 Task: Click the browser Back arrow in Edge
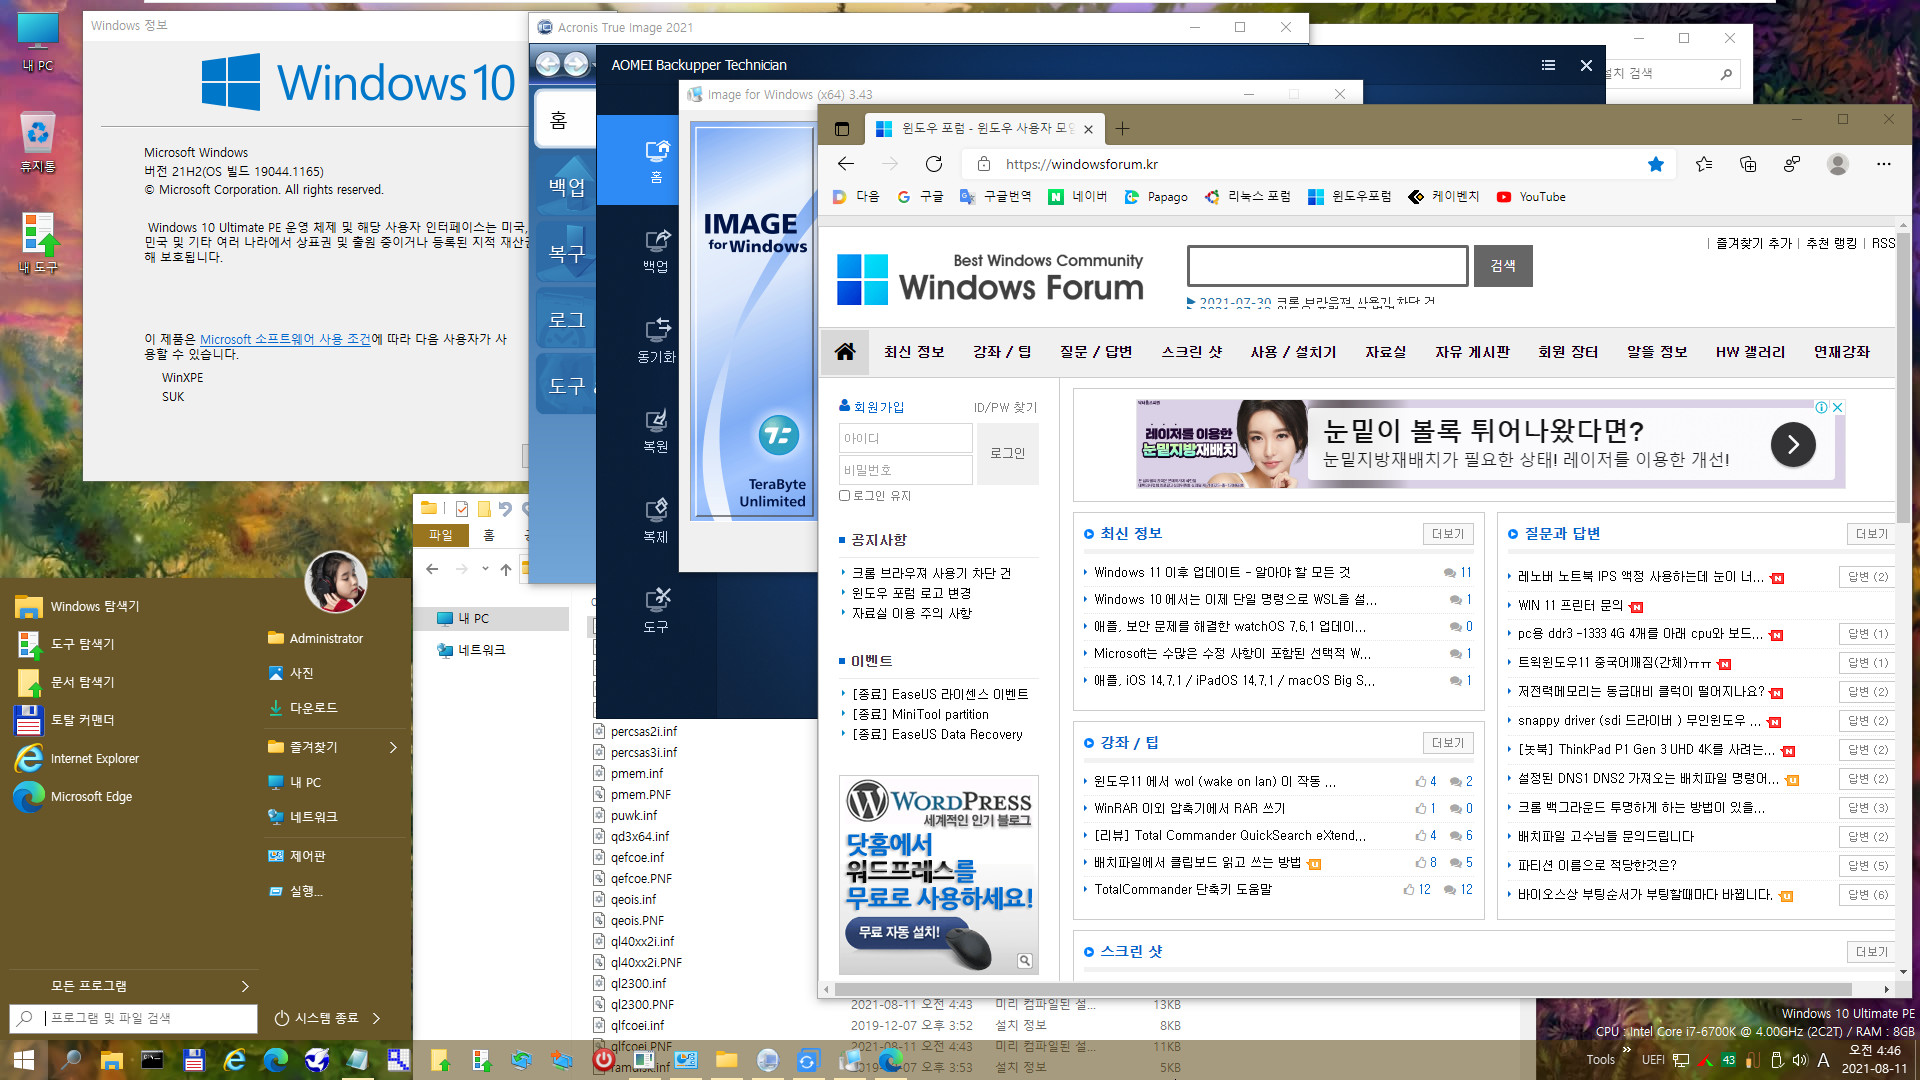pos(846,164)
